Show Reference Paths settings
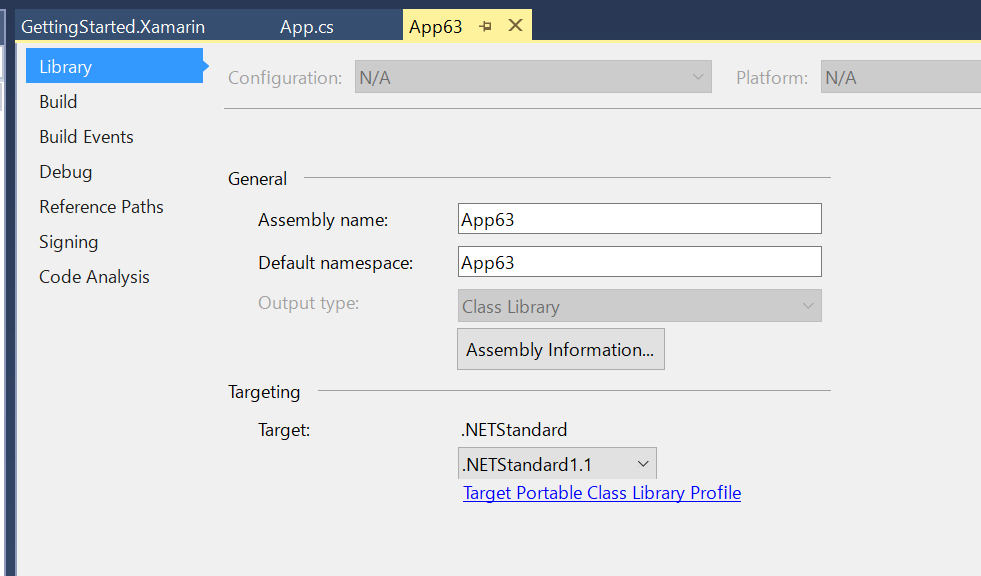Viewport: 981px width, 576px height. (x=101, y=207)
